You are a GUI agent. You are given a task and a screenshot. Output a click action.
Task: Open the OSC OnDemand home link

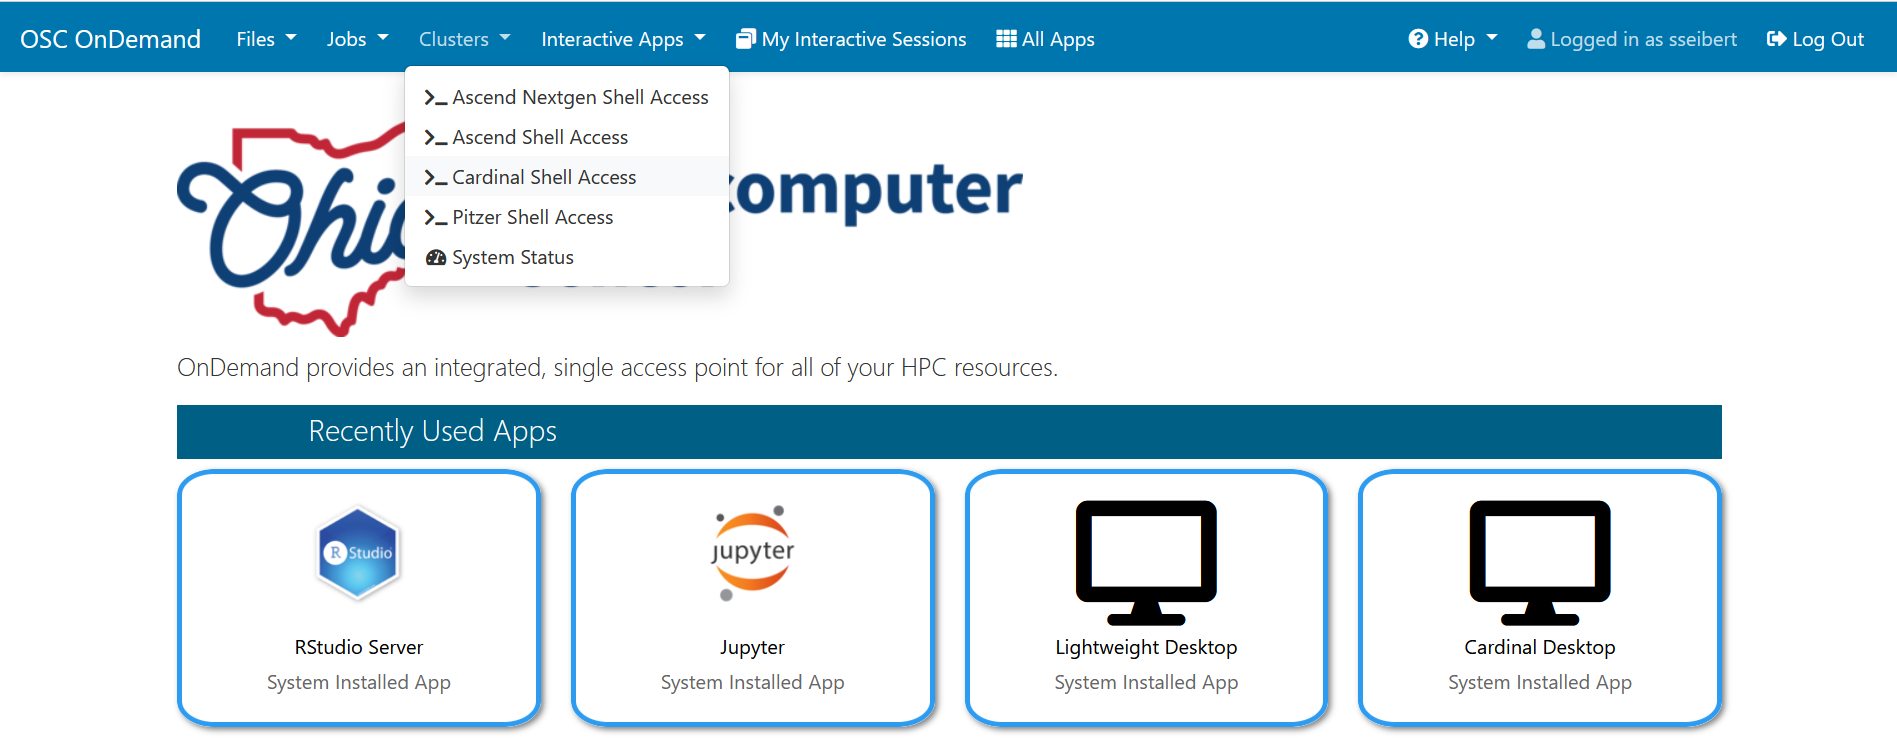tap(110, 39)
